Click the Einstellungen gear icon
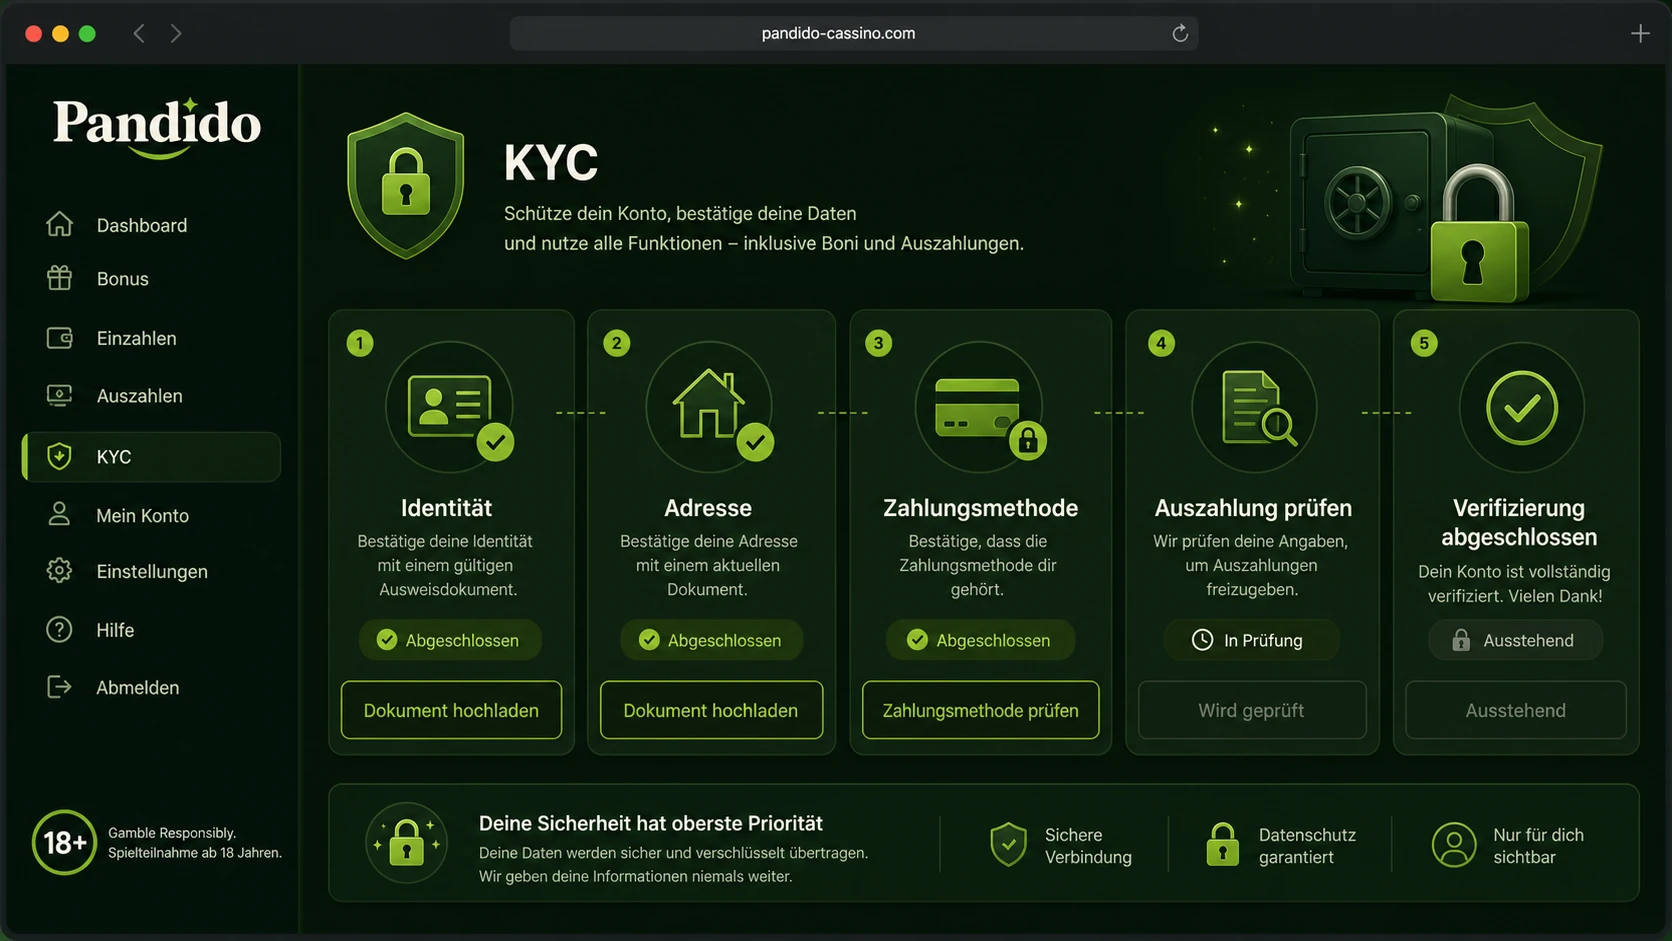 pos(60,571)
